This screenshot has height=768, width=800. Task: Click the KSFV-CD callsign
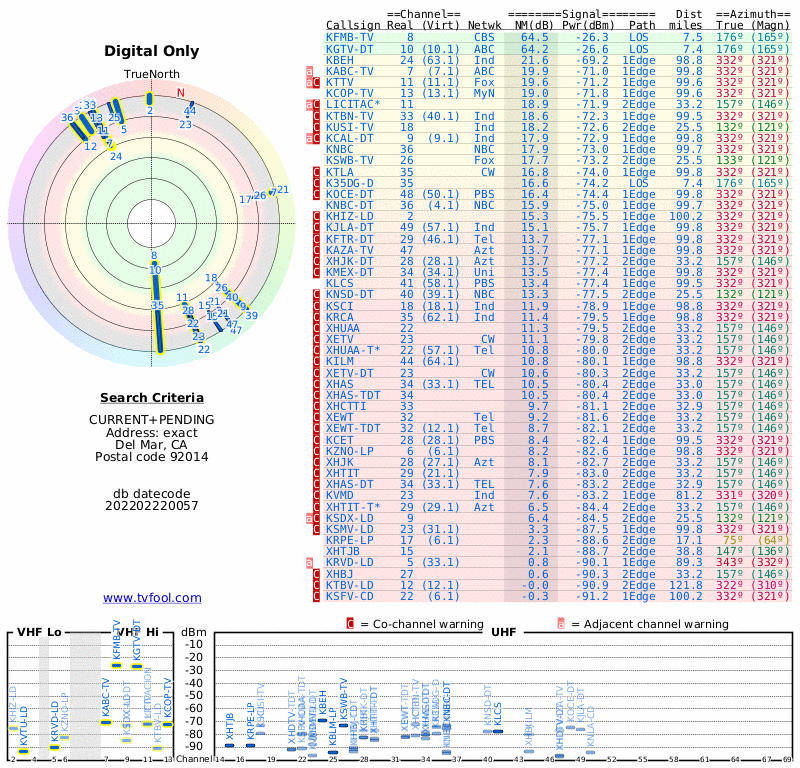tap(350, 596)
